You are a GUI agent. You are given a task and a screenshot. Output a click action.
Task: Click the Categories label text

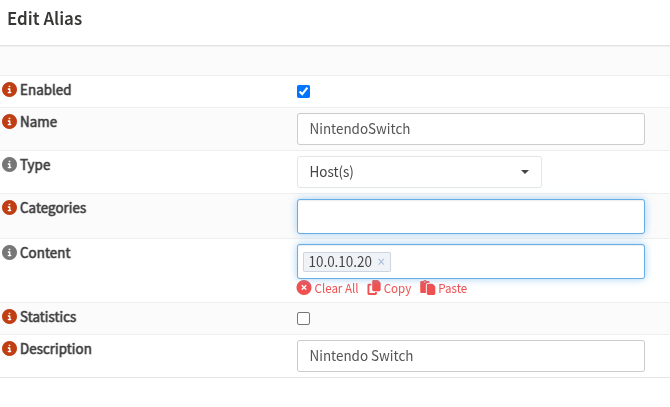[53, 208]
